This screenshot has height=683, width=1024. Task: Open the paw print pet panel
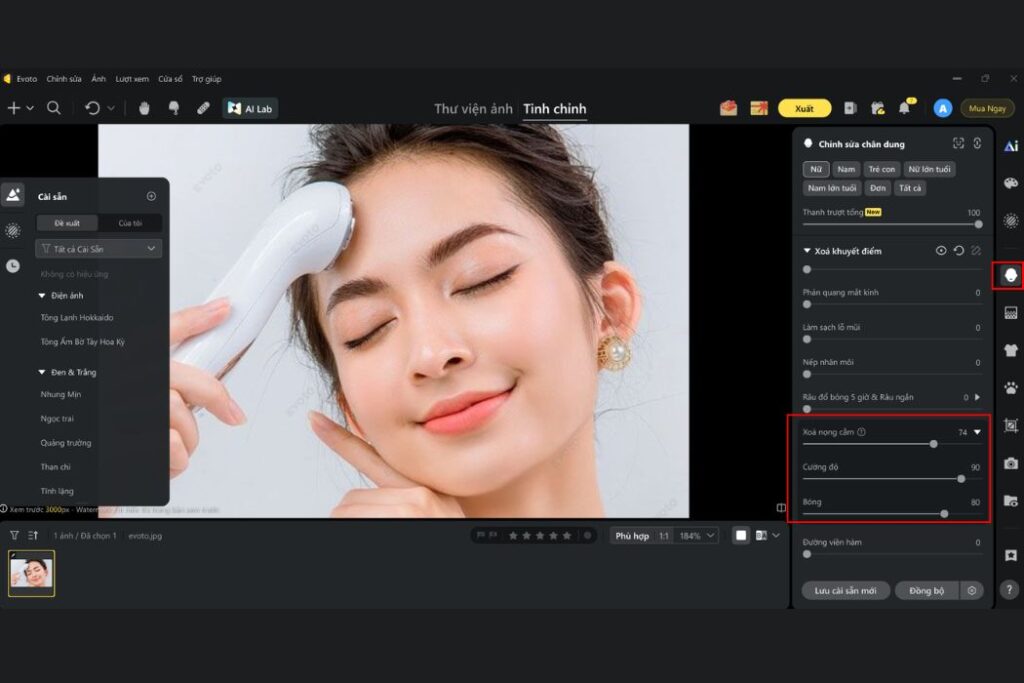click(1011, 389)
